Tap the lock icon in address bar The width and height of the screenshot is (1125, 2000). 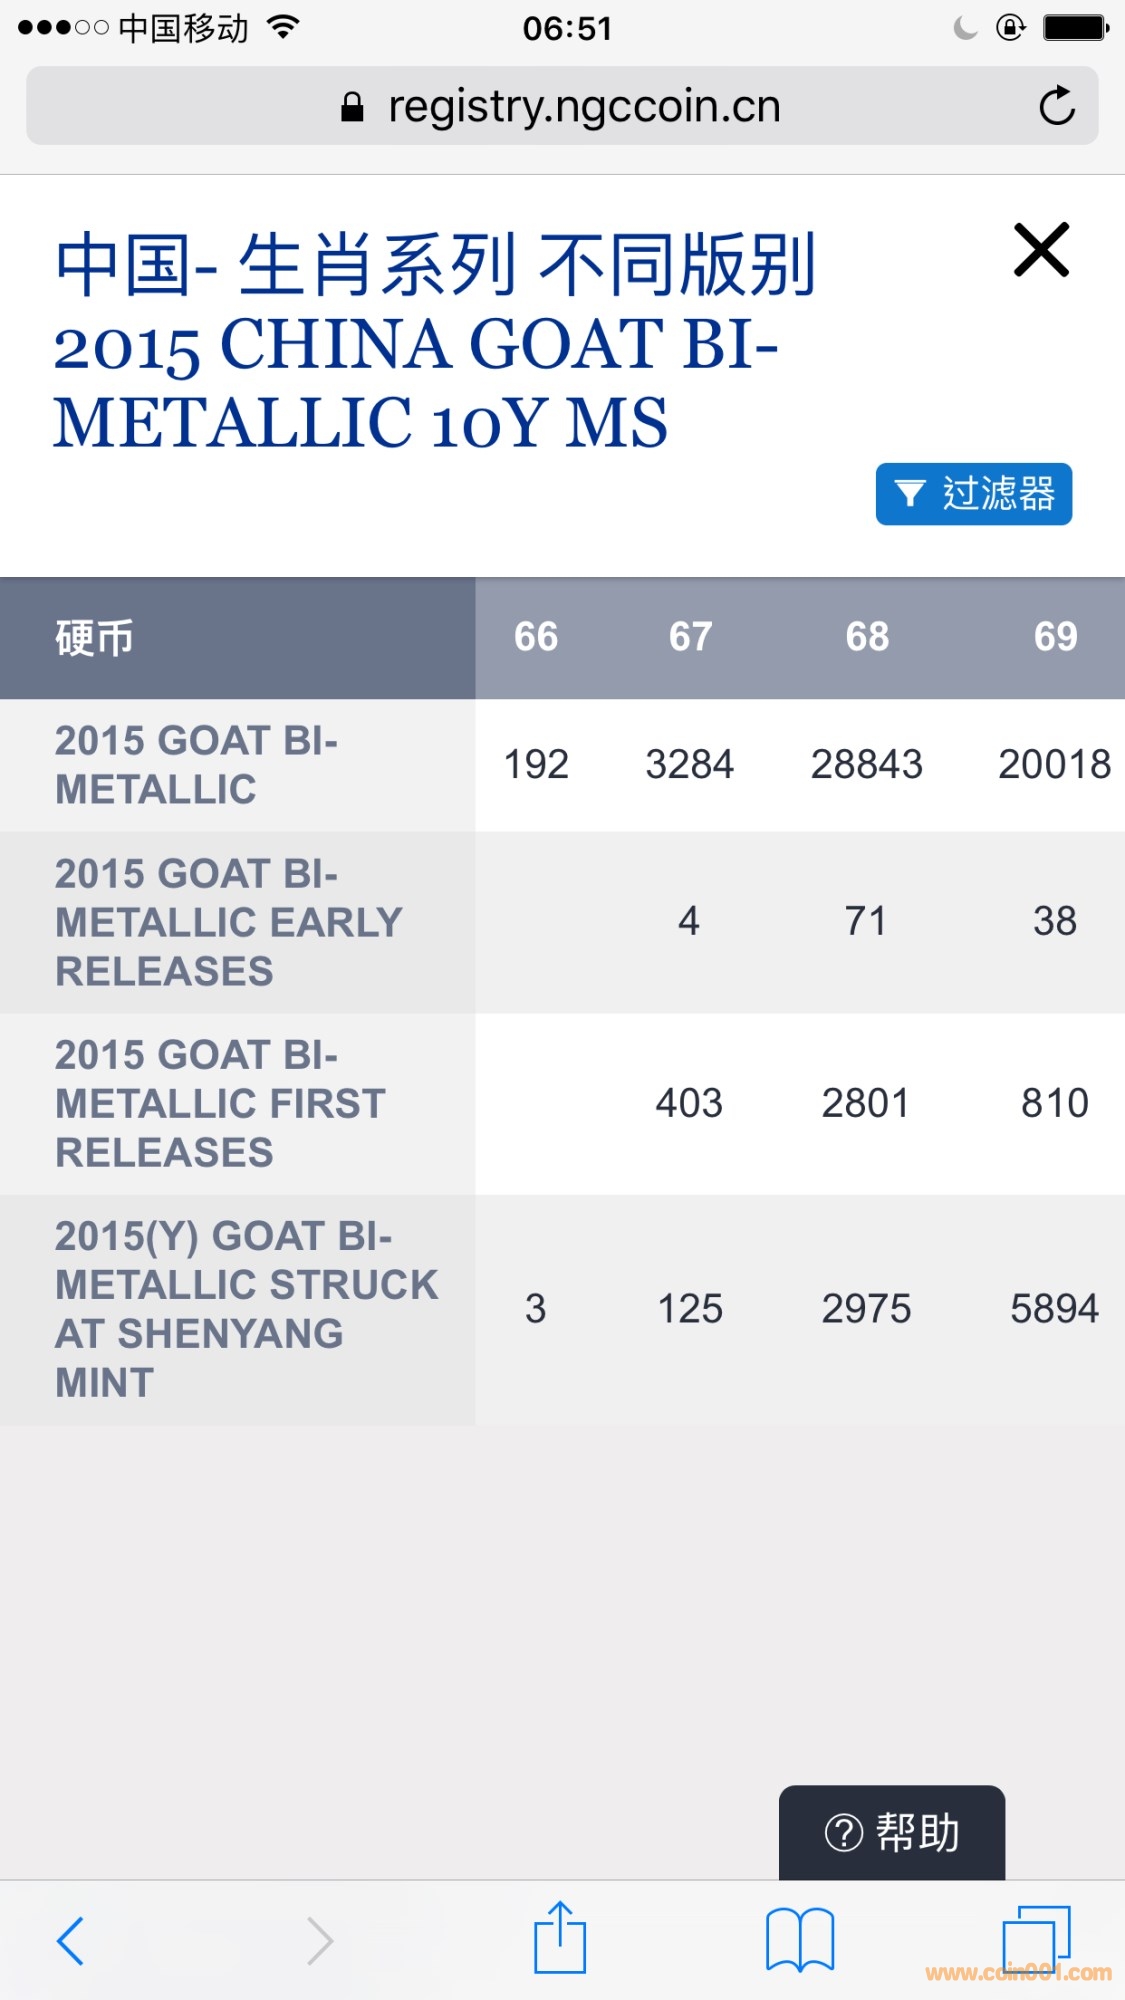352,107
